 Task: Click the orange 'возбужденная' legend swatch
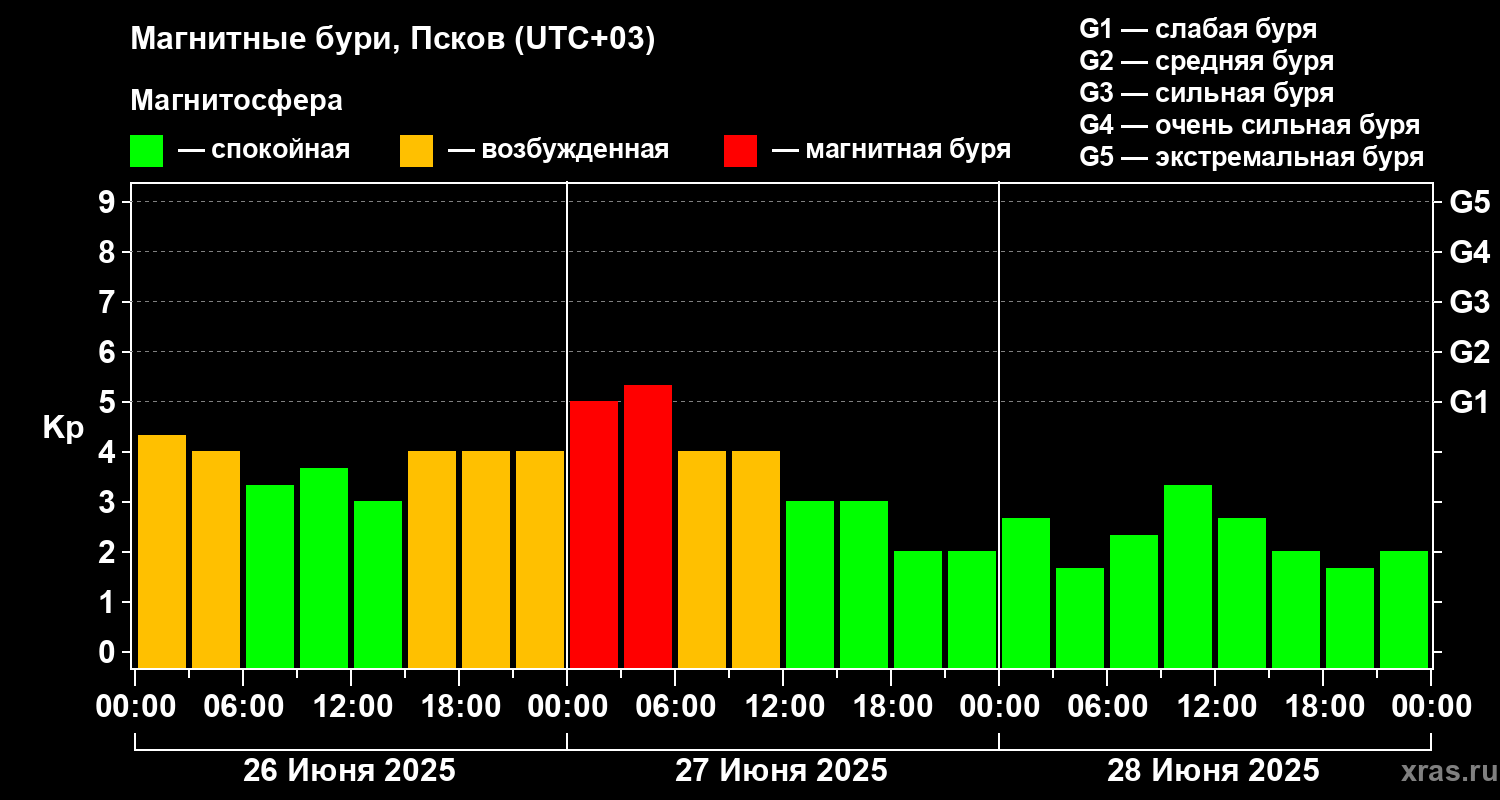pos(416,151)
